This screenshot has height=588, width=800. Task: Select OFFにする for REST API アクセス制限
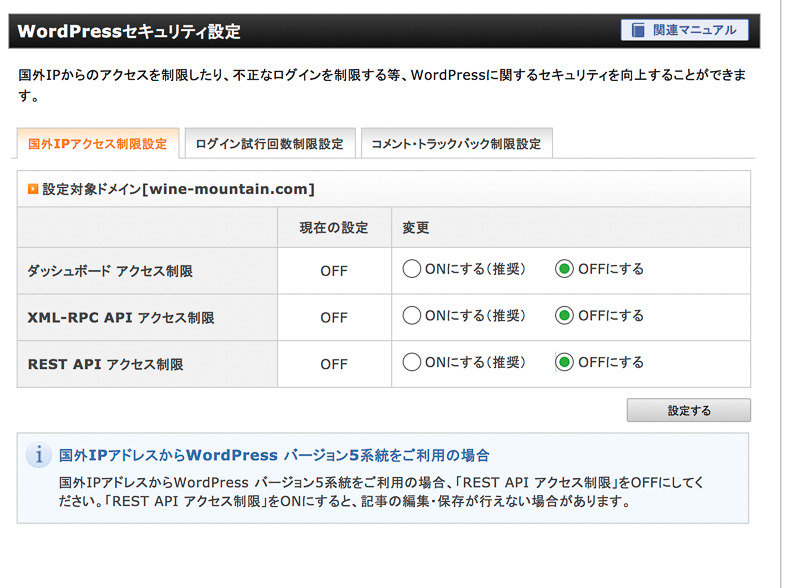tap(564, 362)
